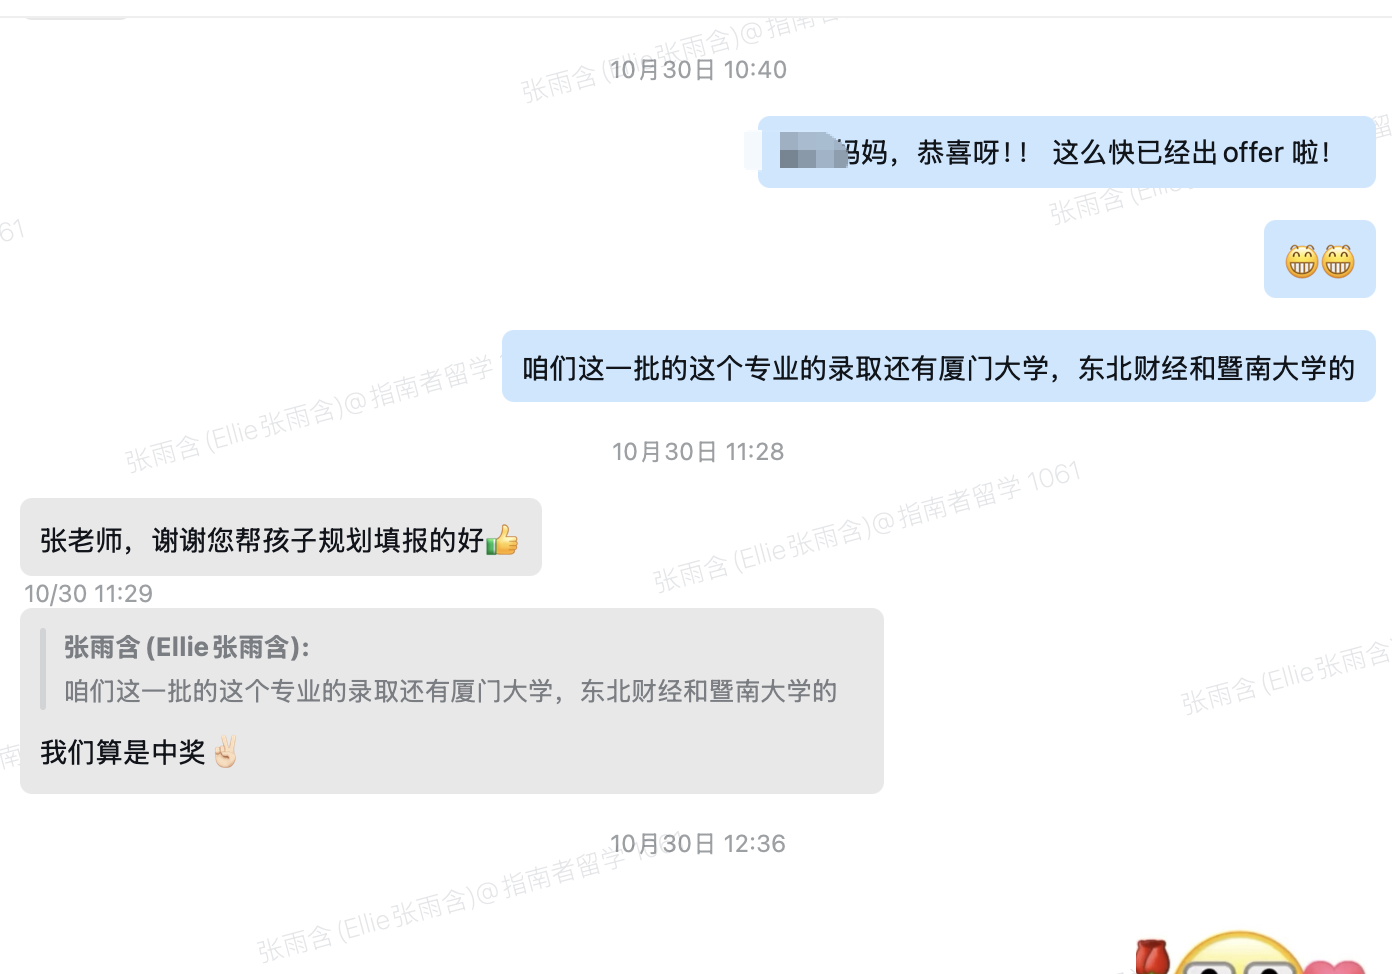Screen dimensions: 1392x974
Task: Click the victory hand emoji after 我们算是中奖
Action: [226, 751]
